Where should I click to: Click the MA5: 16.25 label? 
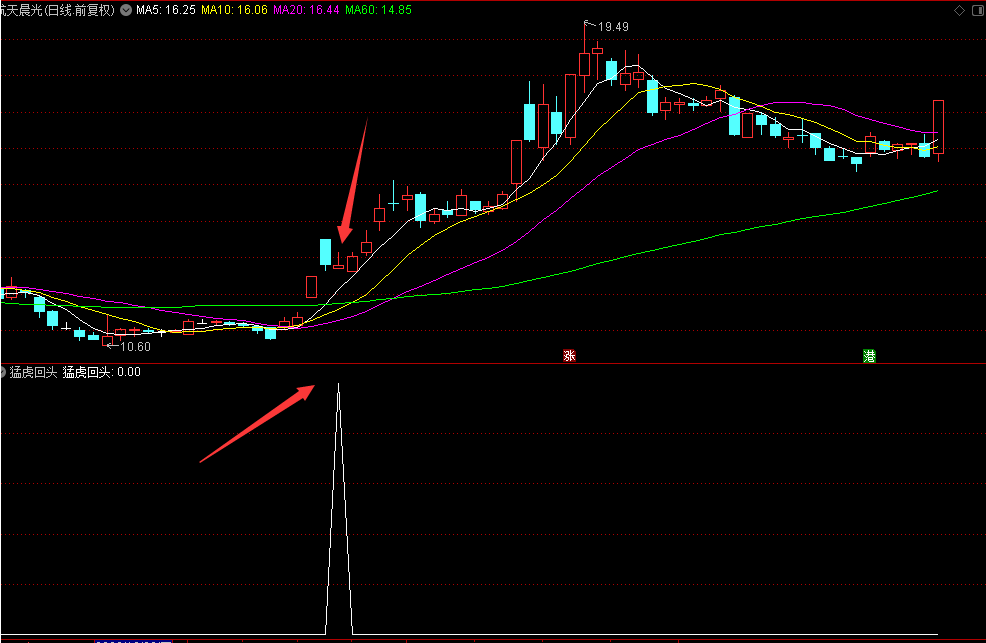pyautogui.click(x=165, y=10)
